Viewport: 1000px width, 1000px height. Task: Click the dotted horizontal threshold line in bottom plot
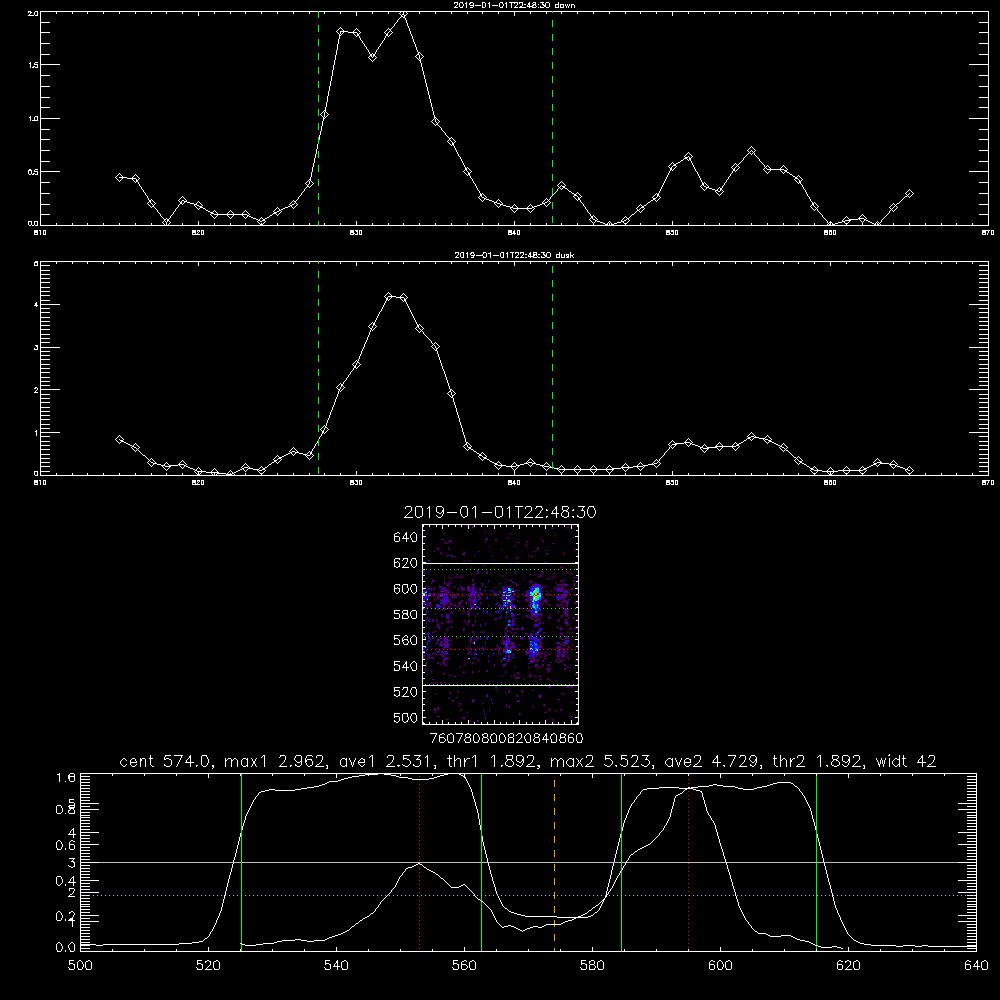(526, 895)
